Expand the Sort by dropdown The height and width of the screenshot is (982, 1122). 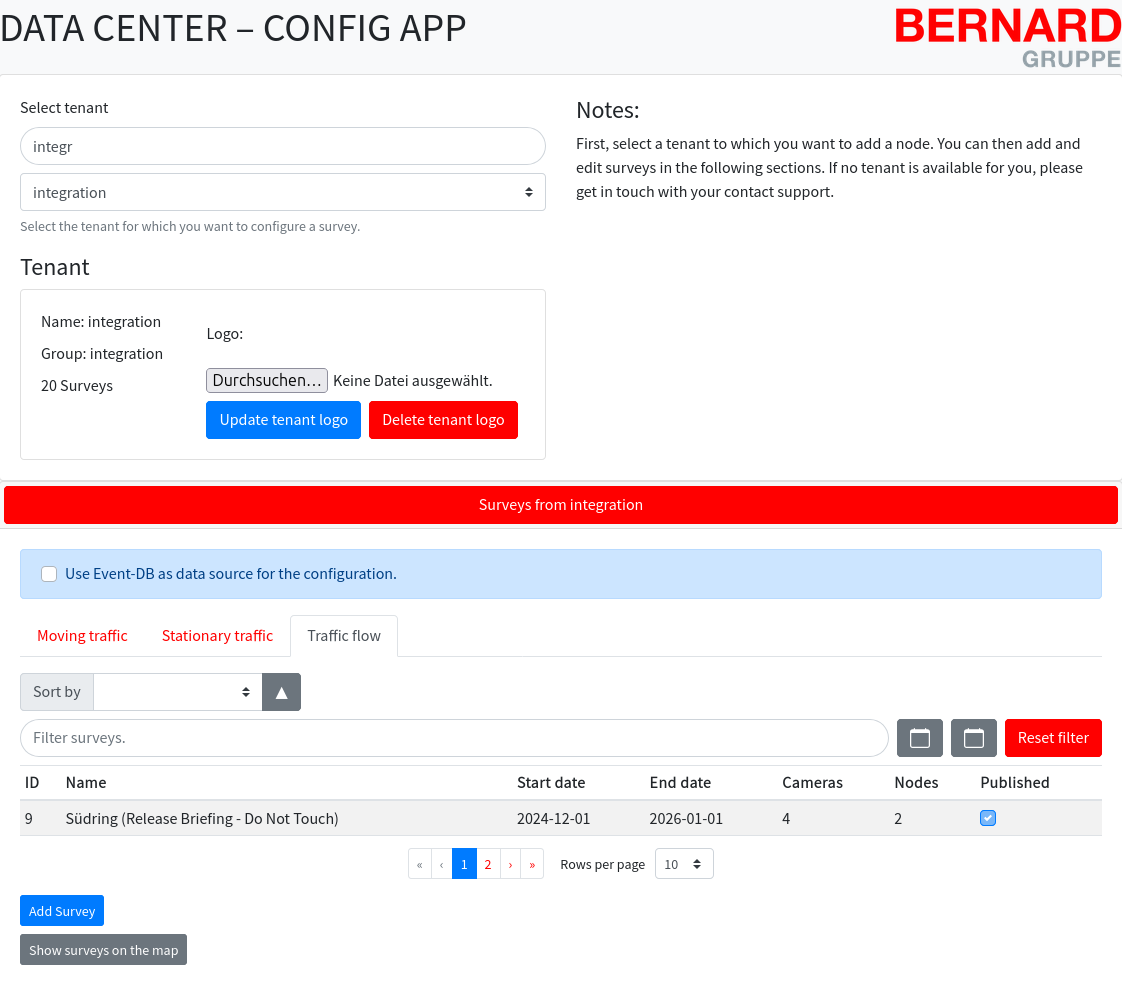coord(177,692)
